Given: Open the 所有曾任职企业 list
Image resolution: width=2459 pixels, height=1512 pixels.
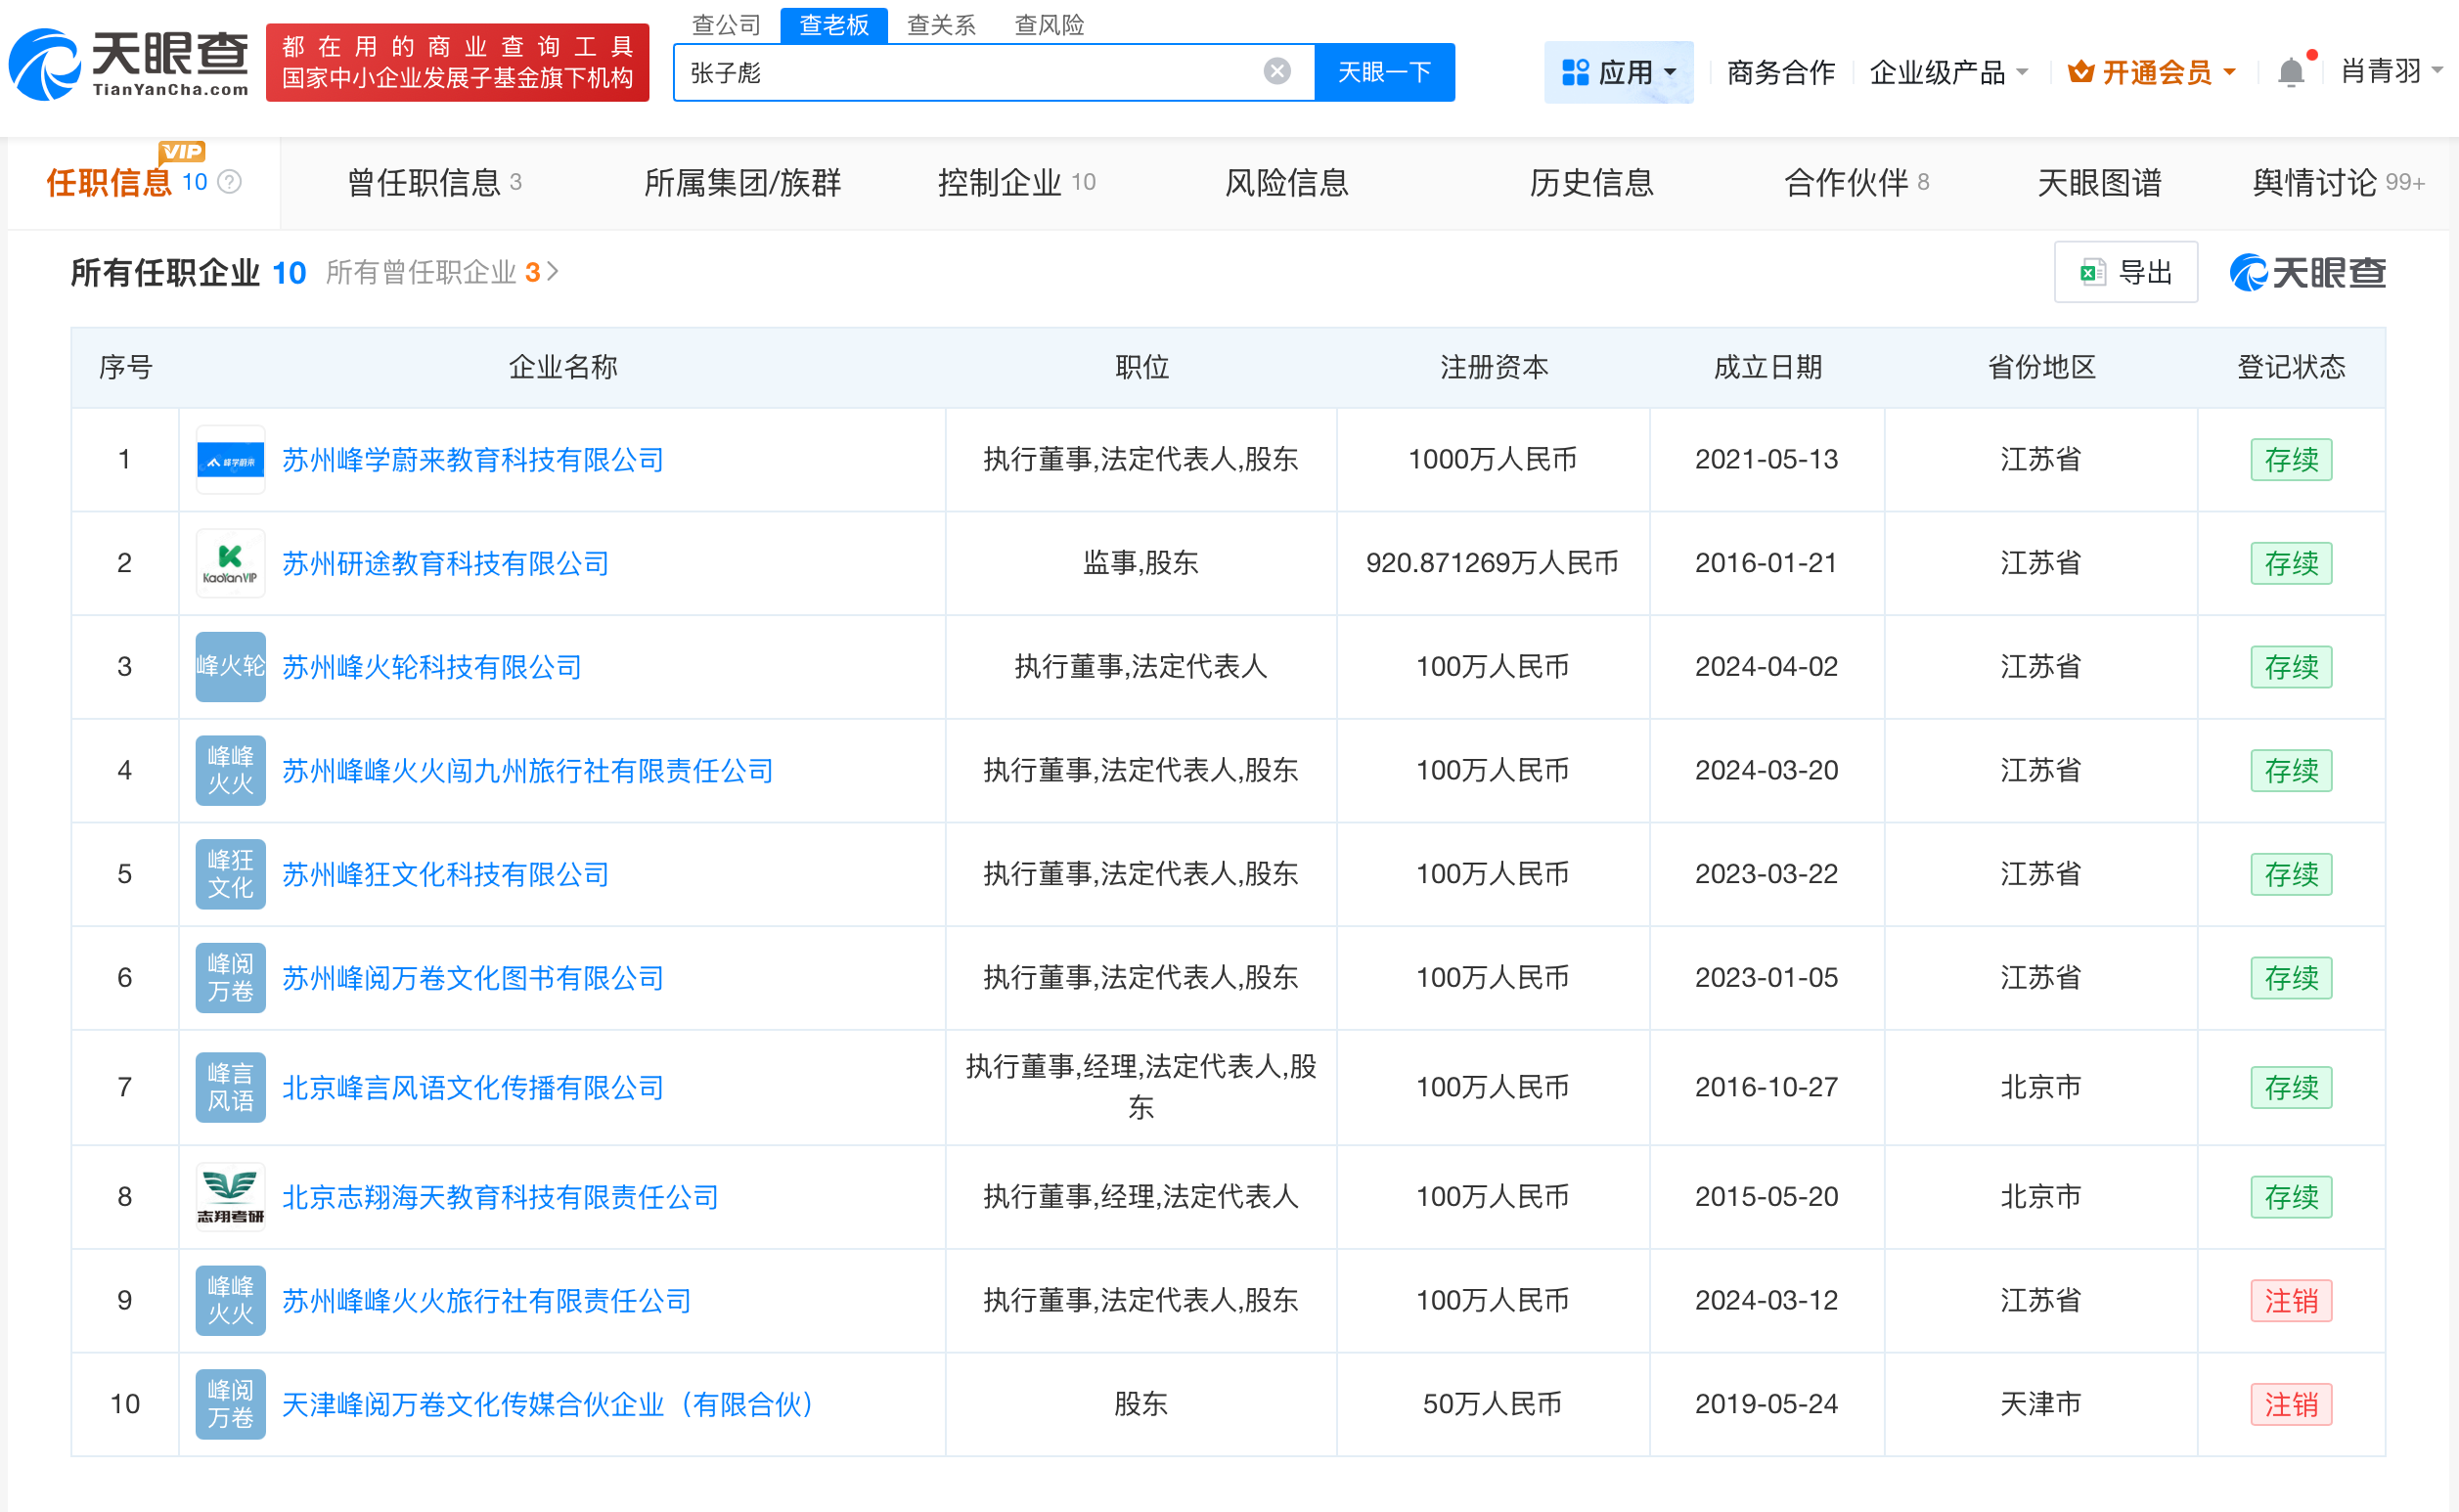Looking at the screenshot, I should pos(428,272).
